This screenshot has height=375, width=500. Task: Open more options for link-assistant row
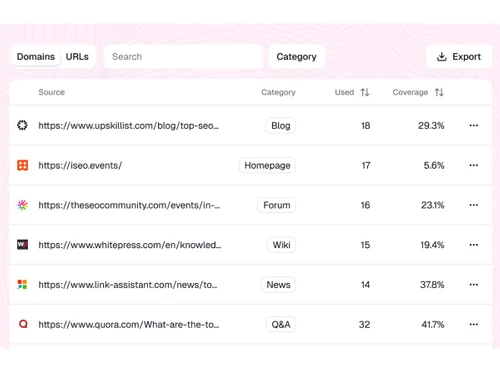(x=474, y=284)
